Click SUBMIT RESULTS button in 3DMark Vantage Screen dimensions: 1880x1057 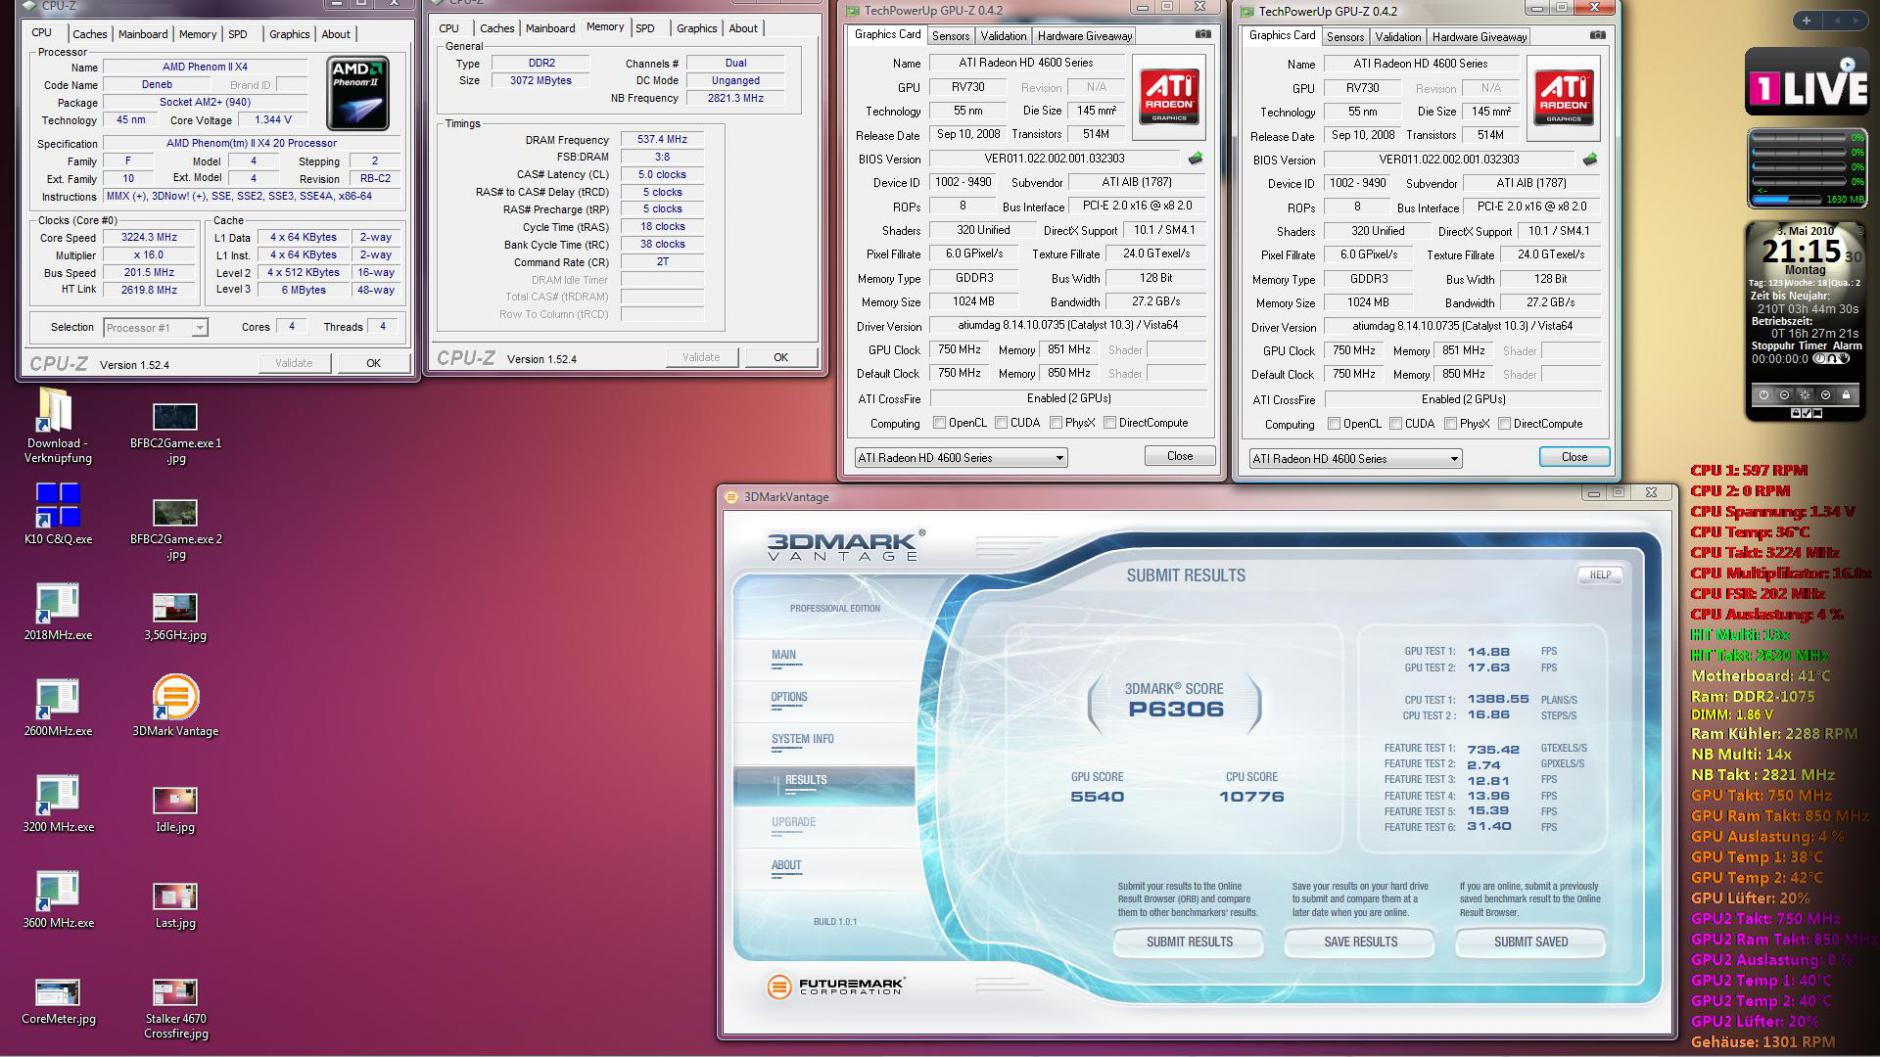[1189, 942]
